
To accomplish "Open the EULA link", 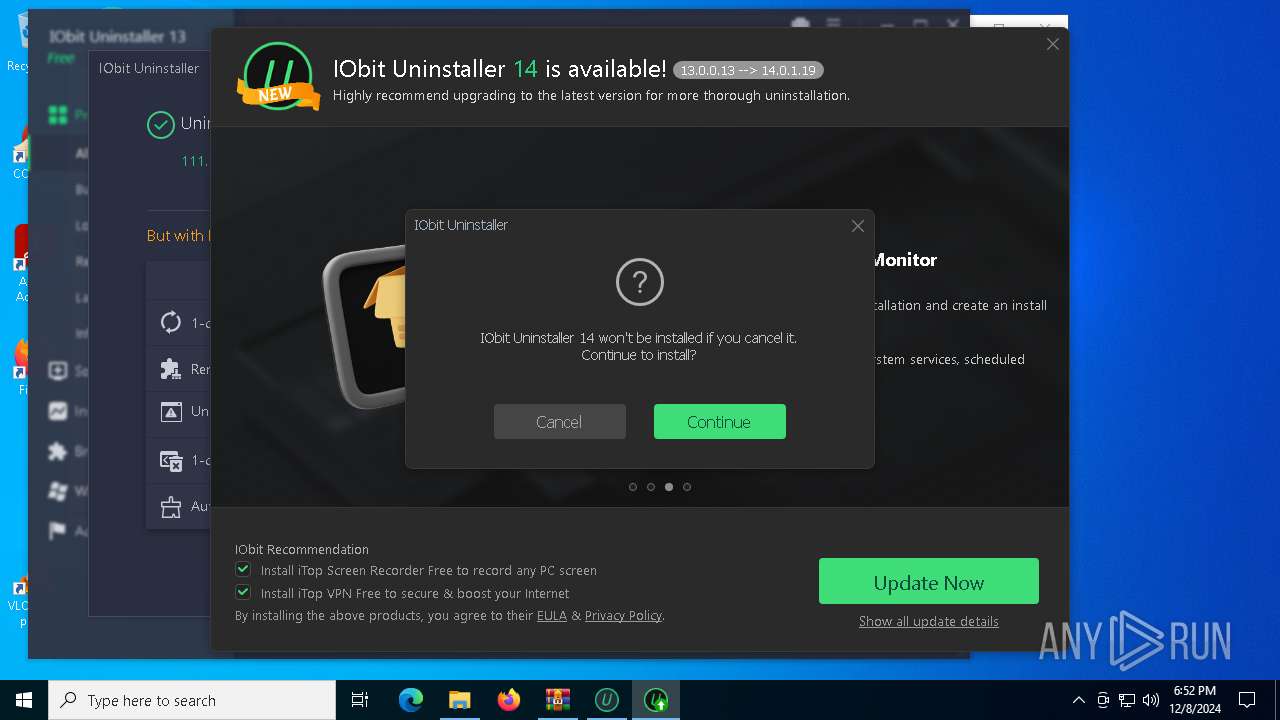I will [x=551, y=615].
